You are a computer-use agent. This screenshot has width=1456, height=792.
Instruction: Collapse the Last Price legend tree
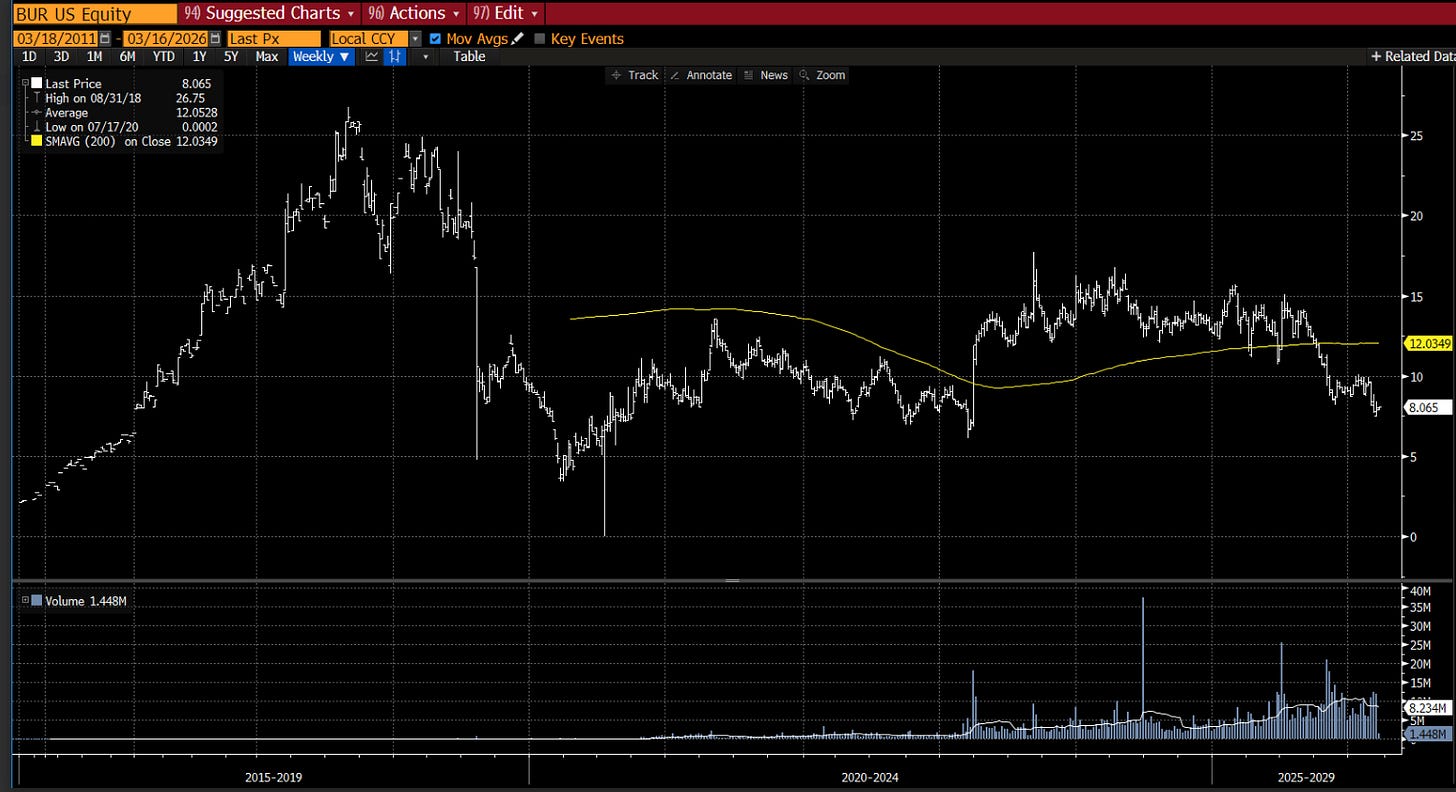coord(25,84)
